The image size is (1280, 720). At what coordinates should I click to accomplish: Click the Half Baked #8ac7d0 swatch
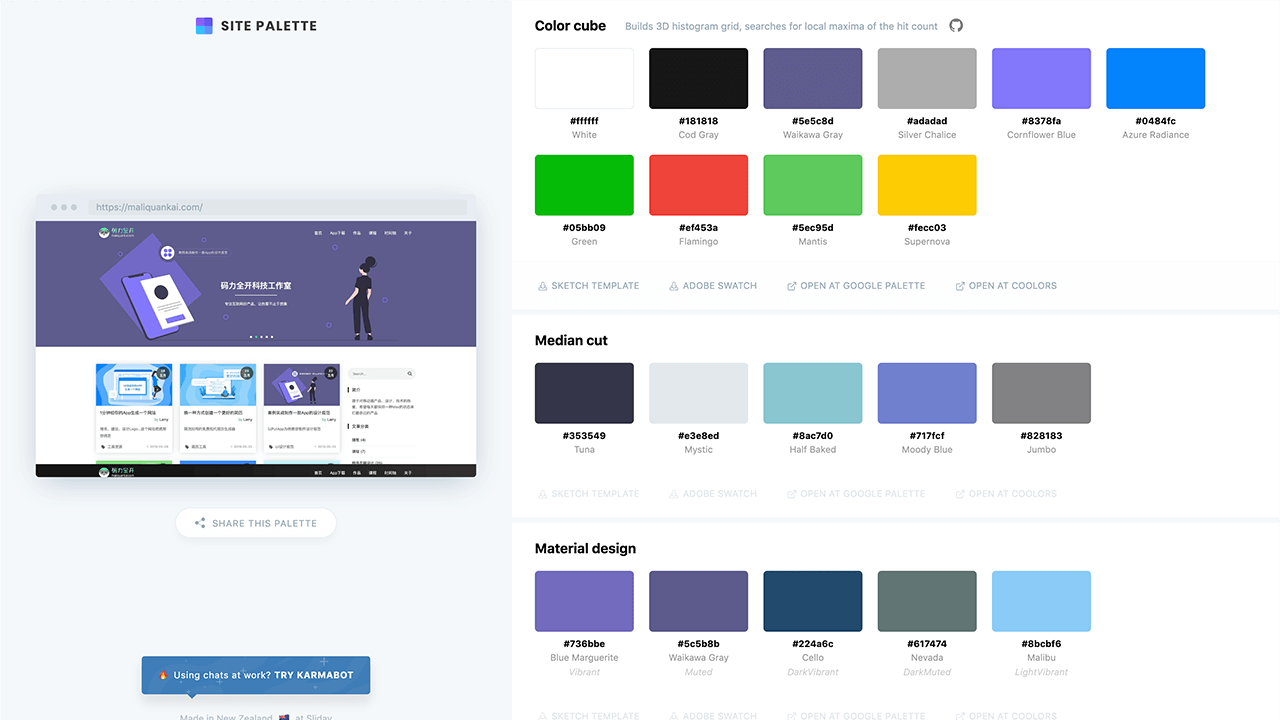(812, 393)
